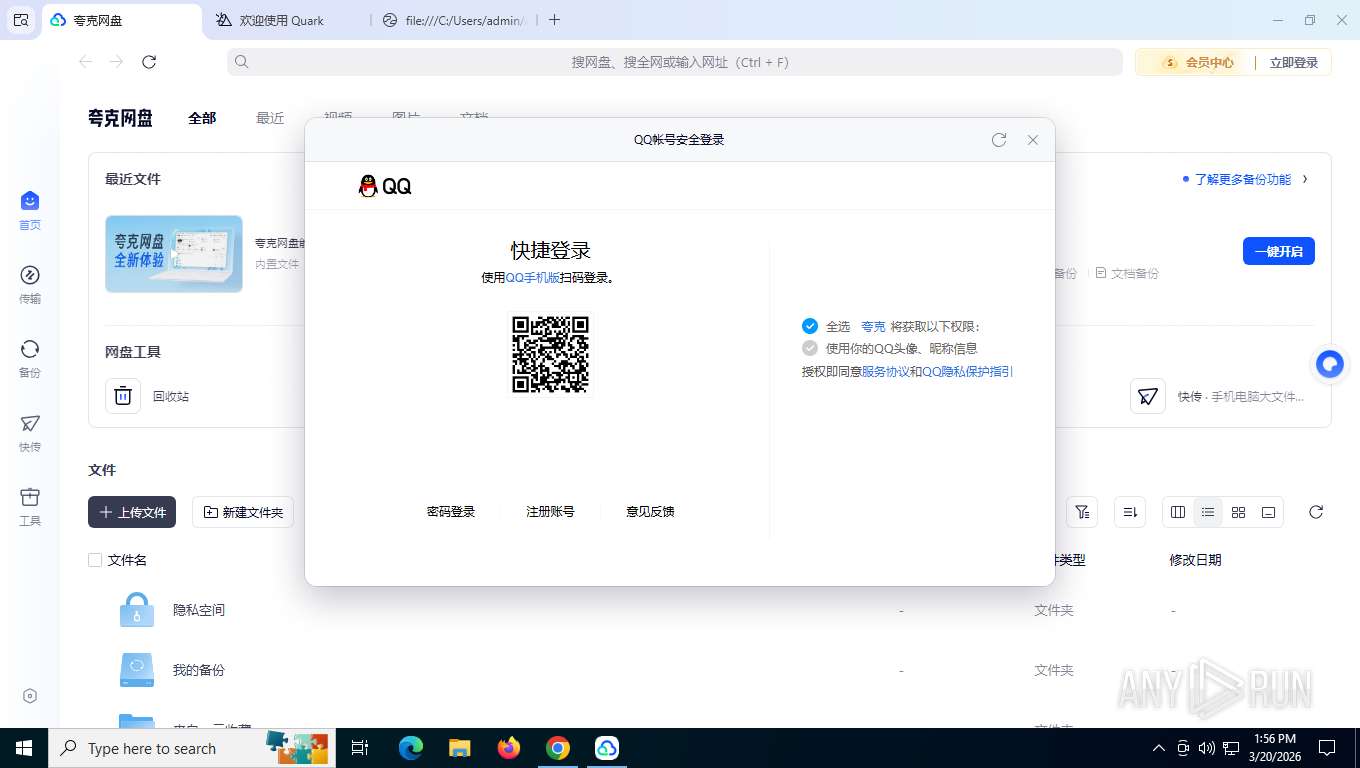Click the 新建文件夹 new folder button
The image size is (1360, 768).
pyautogui.click(x=243, y=512)
